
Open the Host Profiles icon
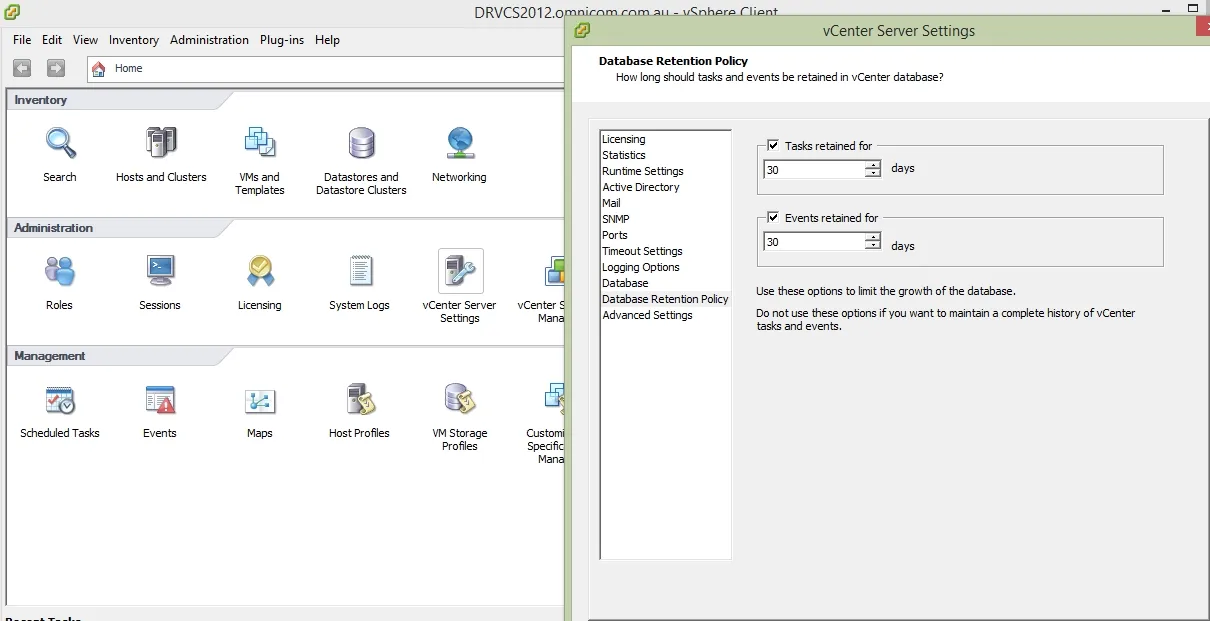point(360,399)
